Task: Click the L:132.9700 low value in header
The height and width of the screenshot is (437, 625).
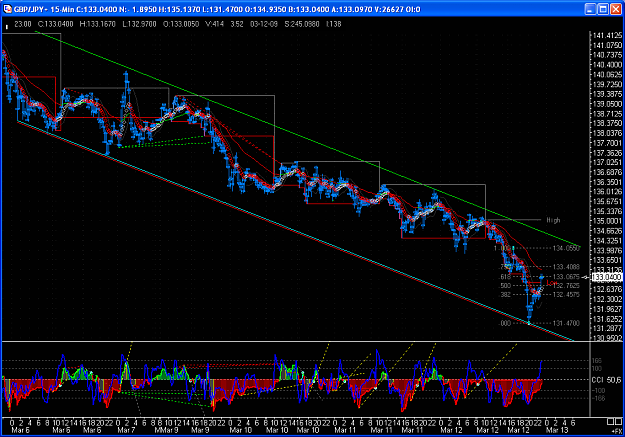Action: pos(139,24)
